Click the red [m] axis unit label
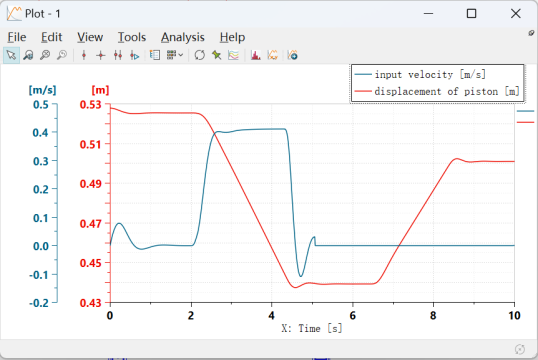 (100, 90)
